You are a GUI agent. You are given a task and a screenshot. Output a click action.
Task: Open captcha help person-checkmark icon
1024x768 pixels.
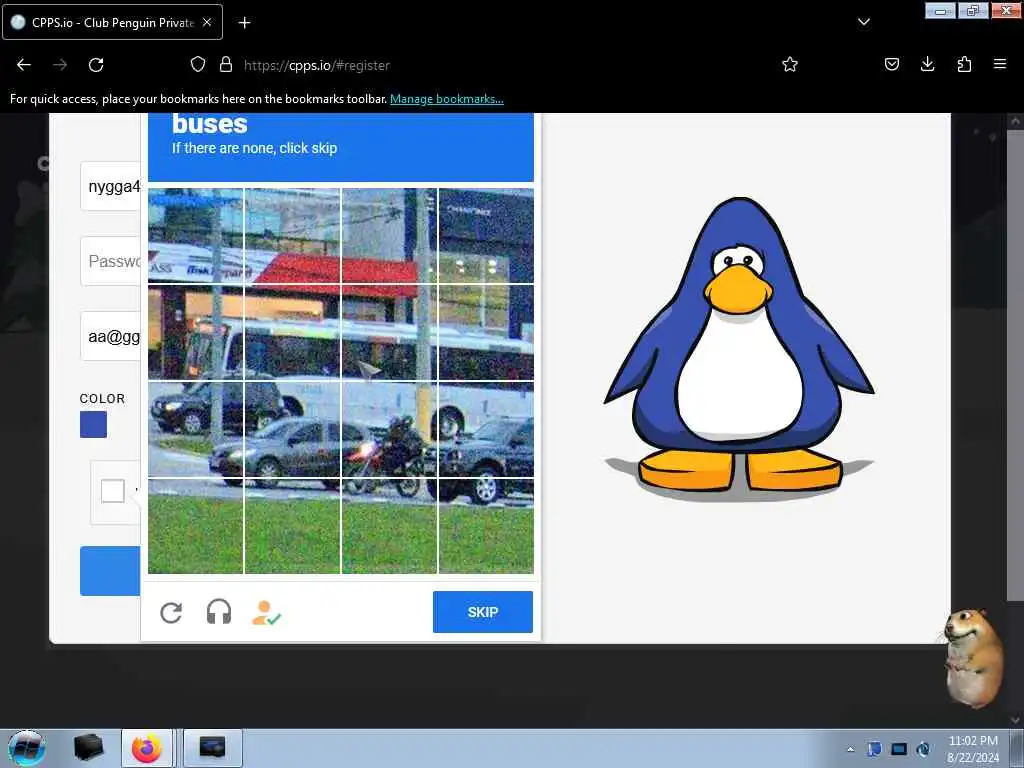point(266,613)
